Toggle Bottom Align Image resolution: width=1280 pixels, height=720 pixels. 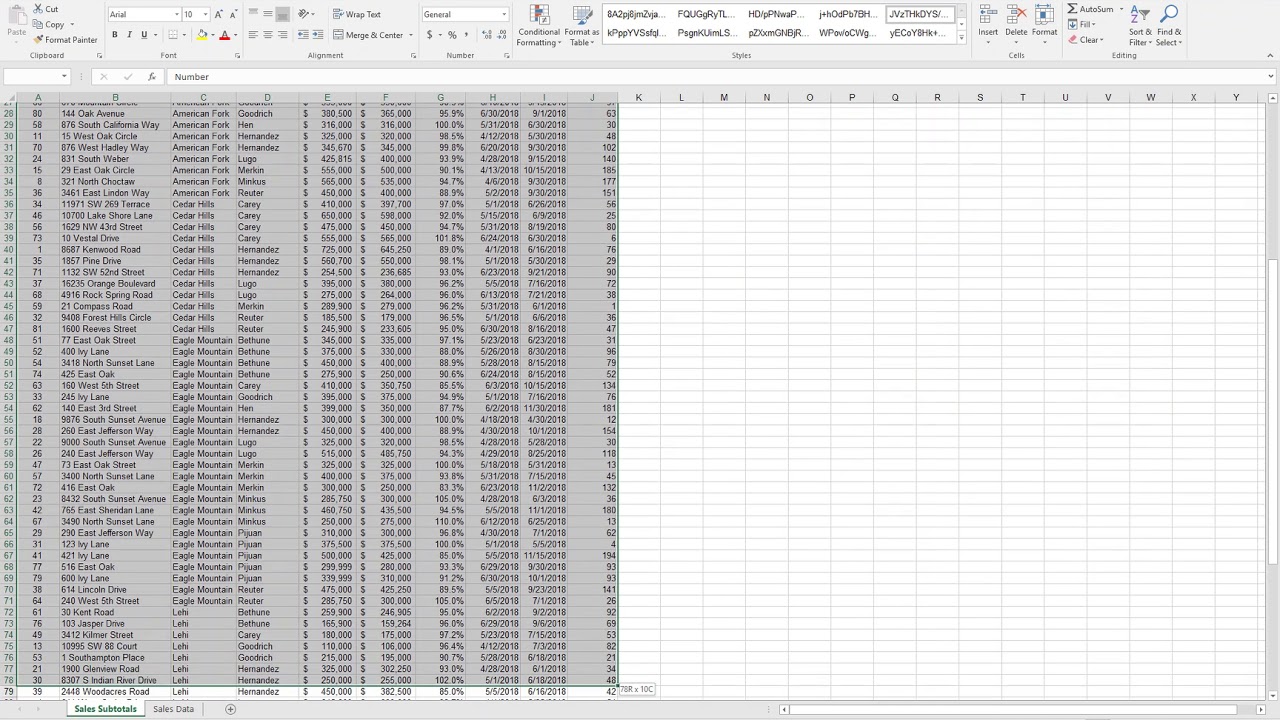[282, 14]
